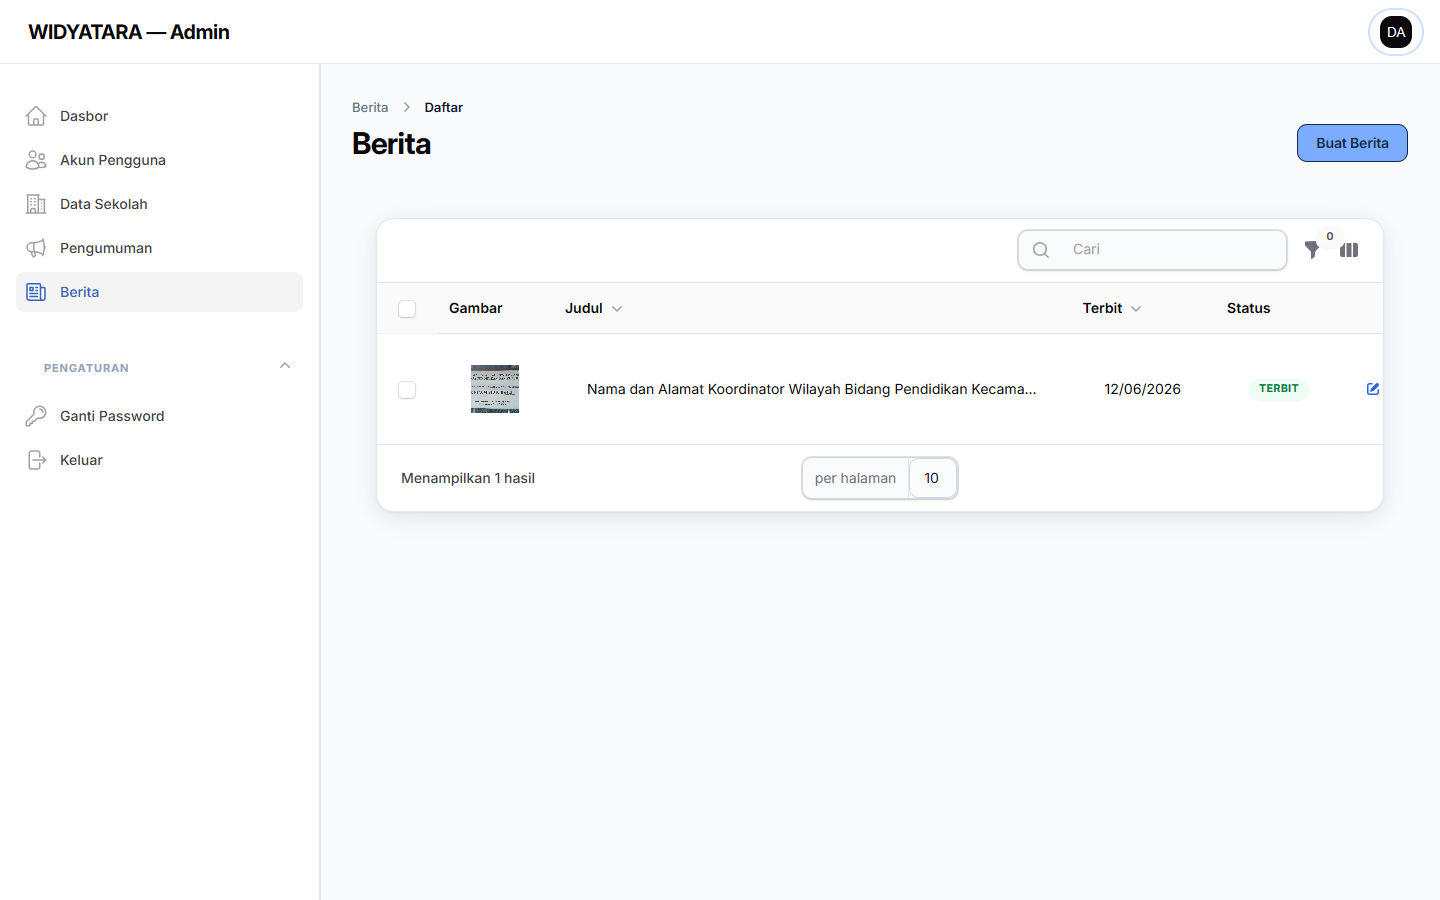Click the Berita breadcrumb link
Viewport: 1440px width, 900px height.
(370, 107)
